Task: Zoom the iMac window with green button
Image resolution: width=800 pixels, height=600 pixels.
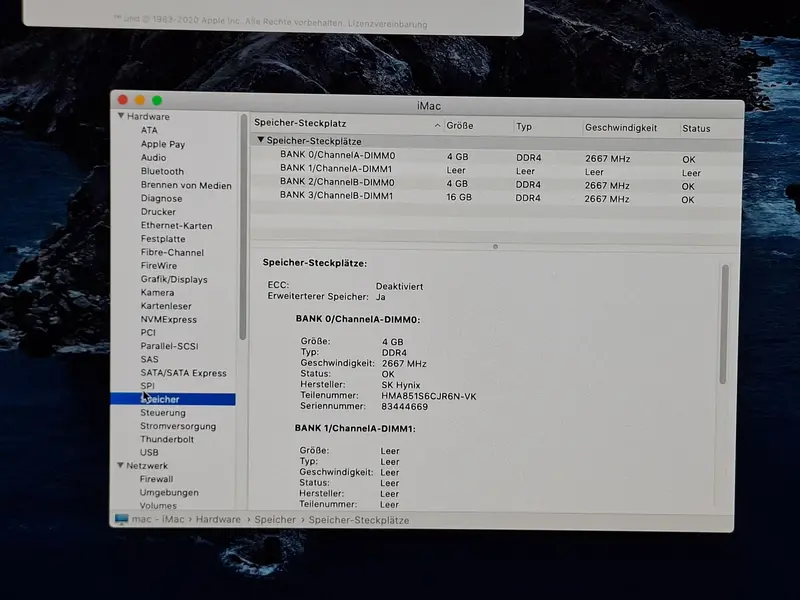Action: [x=157, y=101]
